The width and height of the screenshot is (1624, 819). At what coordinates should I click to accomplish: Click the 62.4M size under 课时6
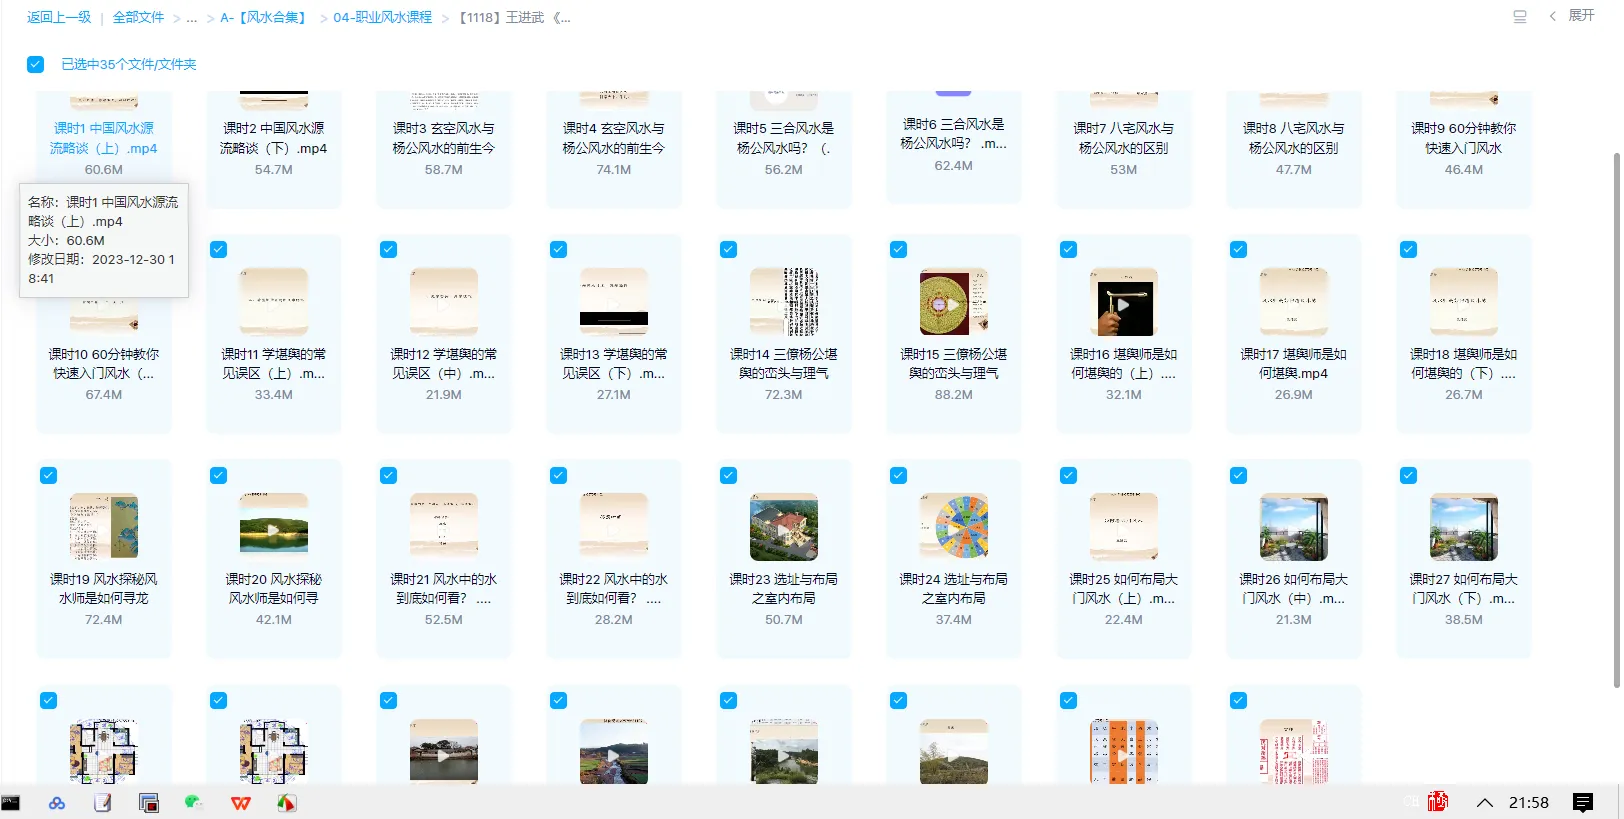click(x=954, y=166)
